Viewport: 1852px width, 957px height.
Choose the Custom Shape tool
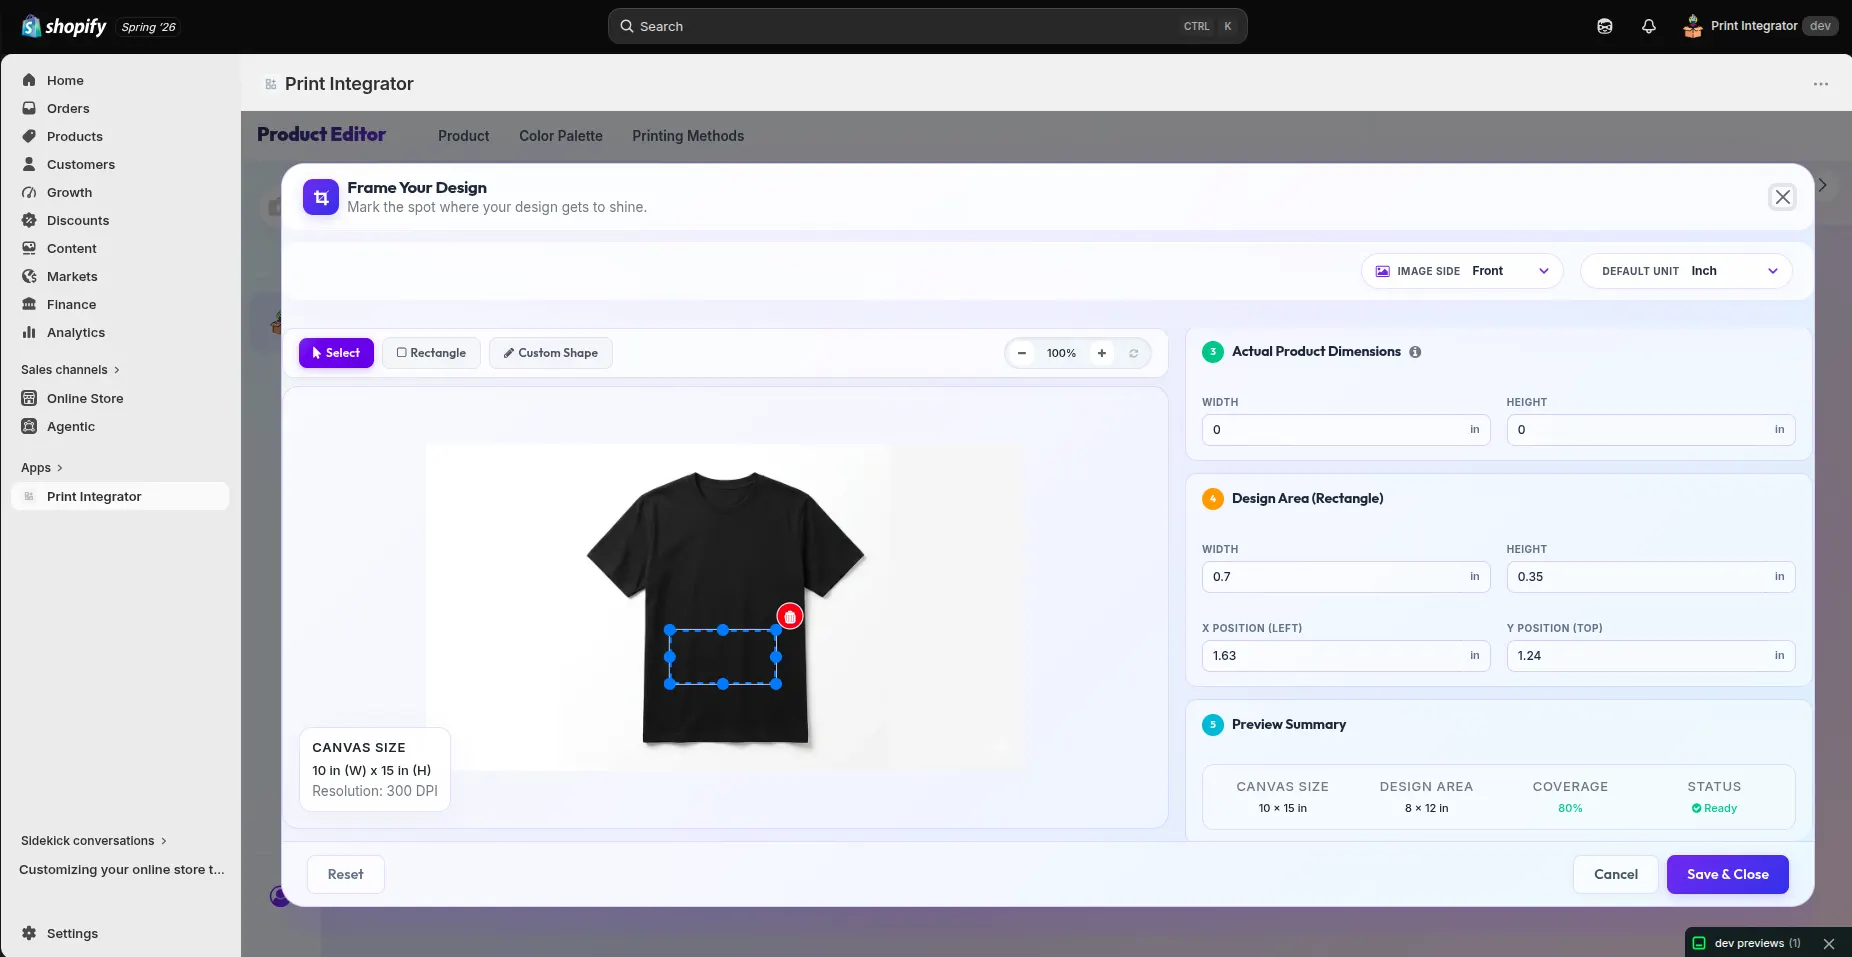click(550, 353)
